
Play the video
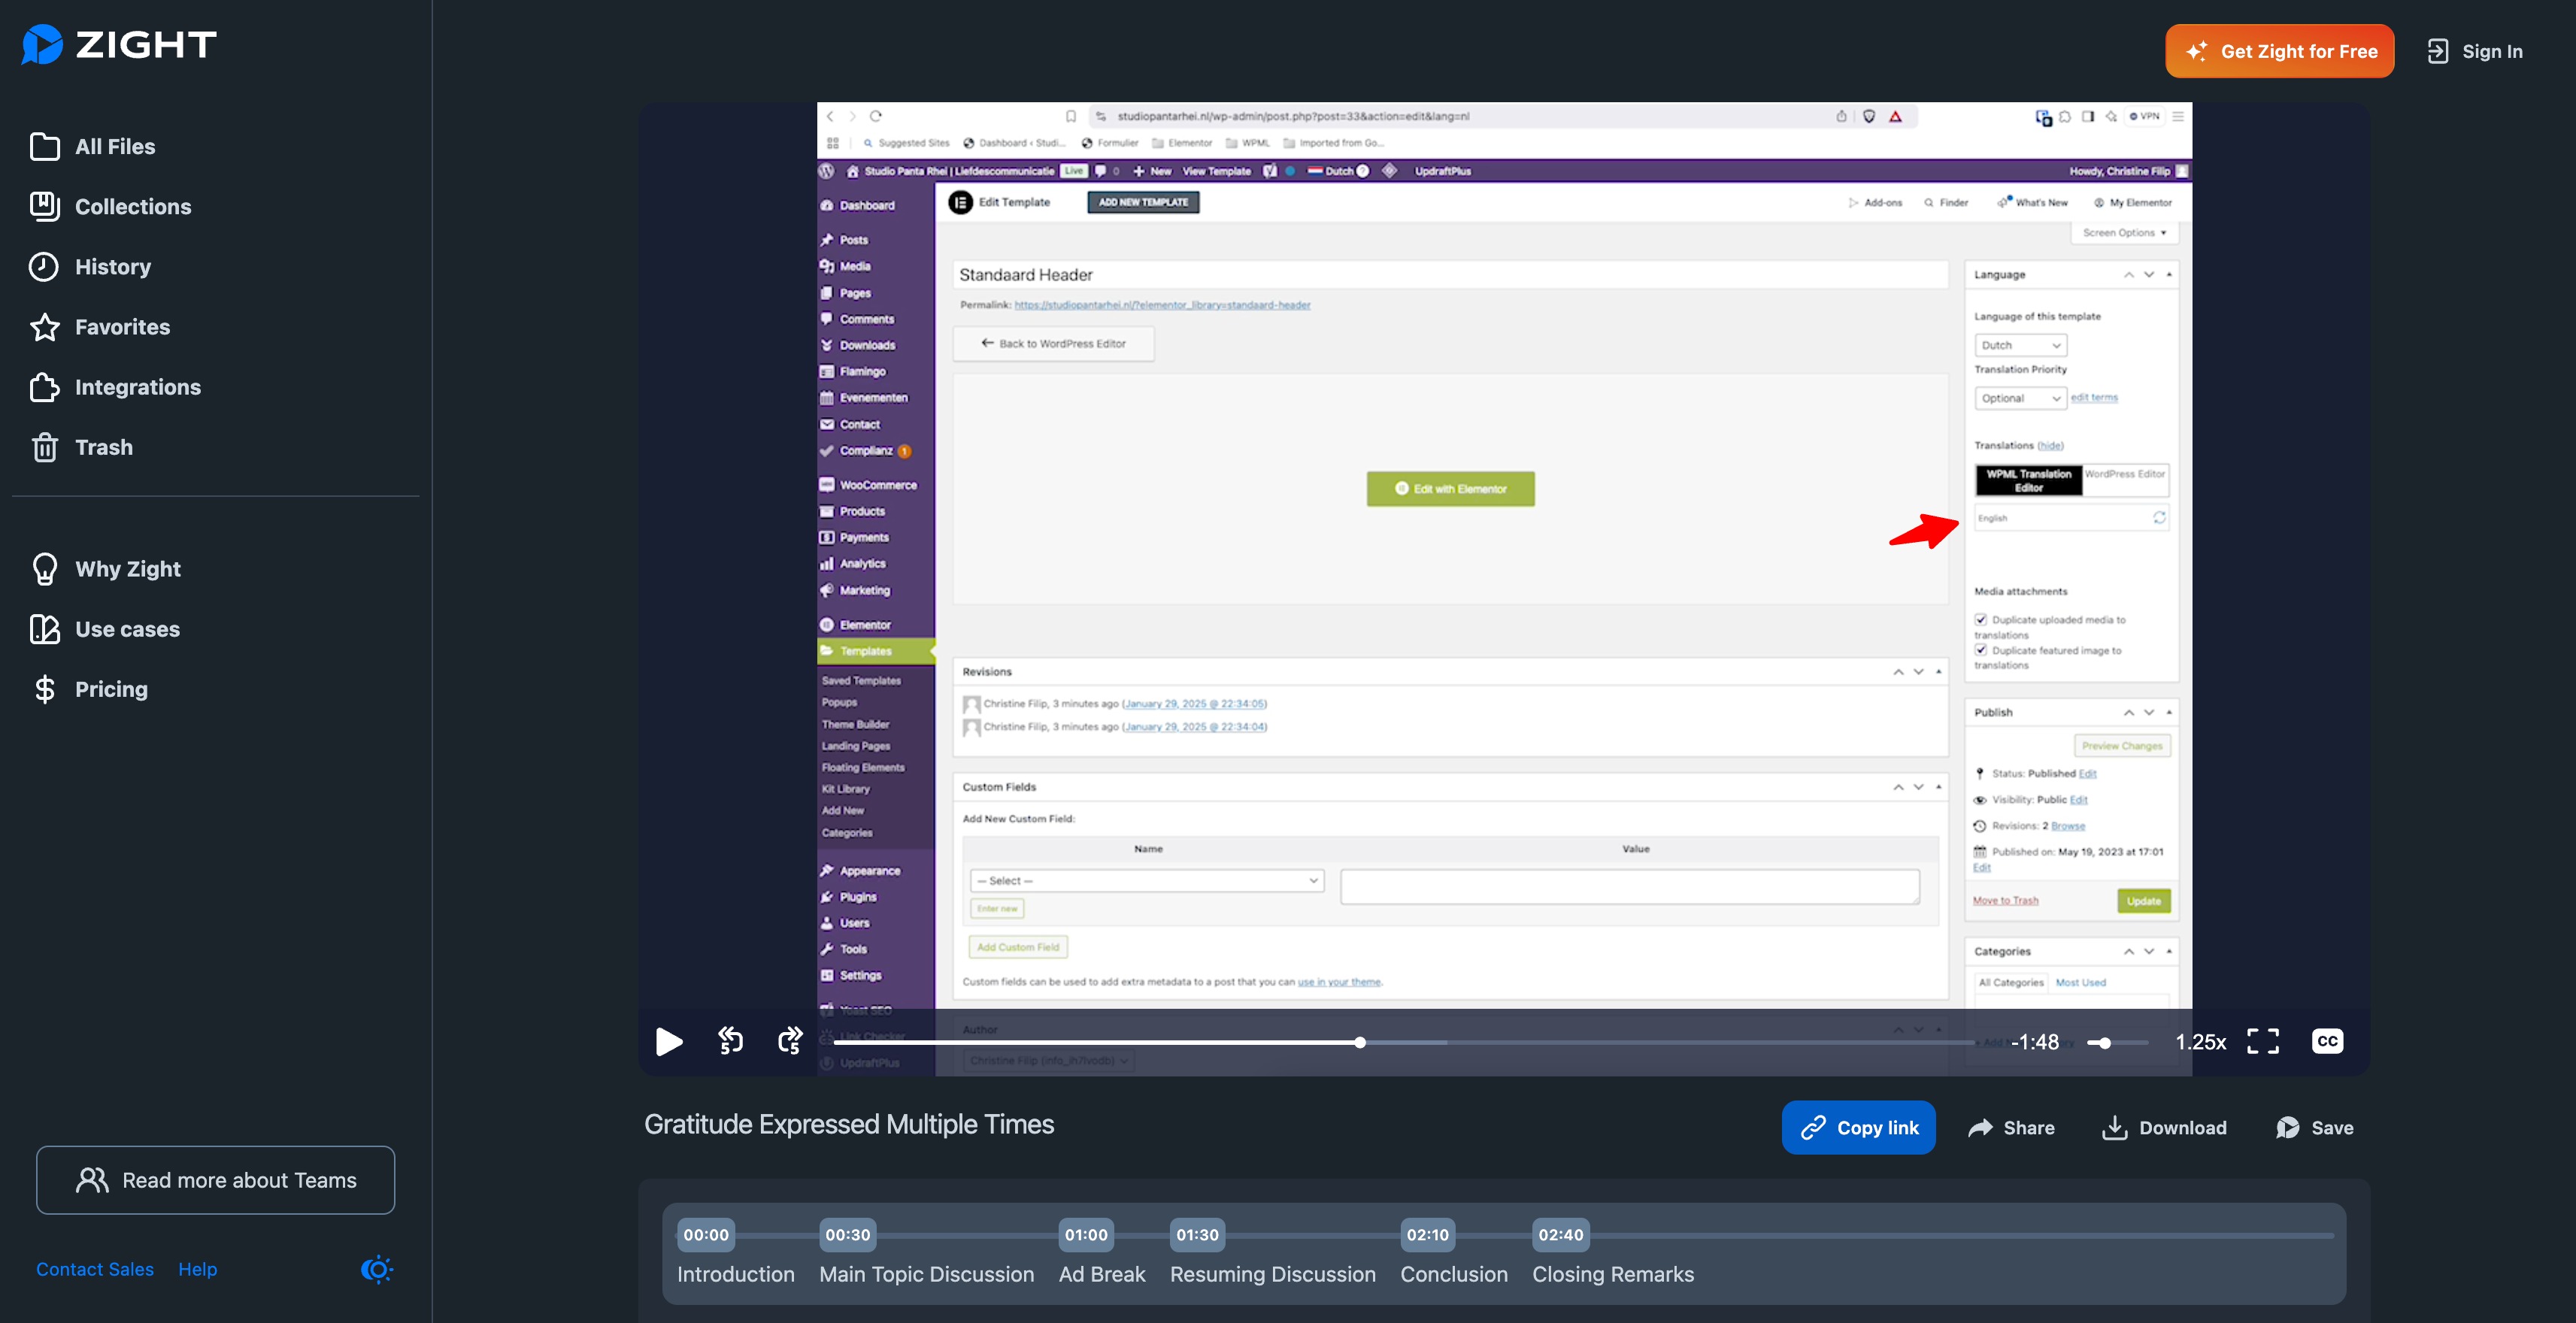669,1042
